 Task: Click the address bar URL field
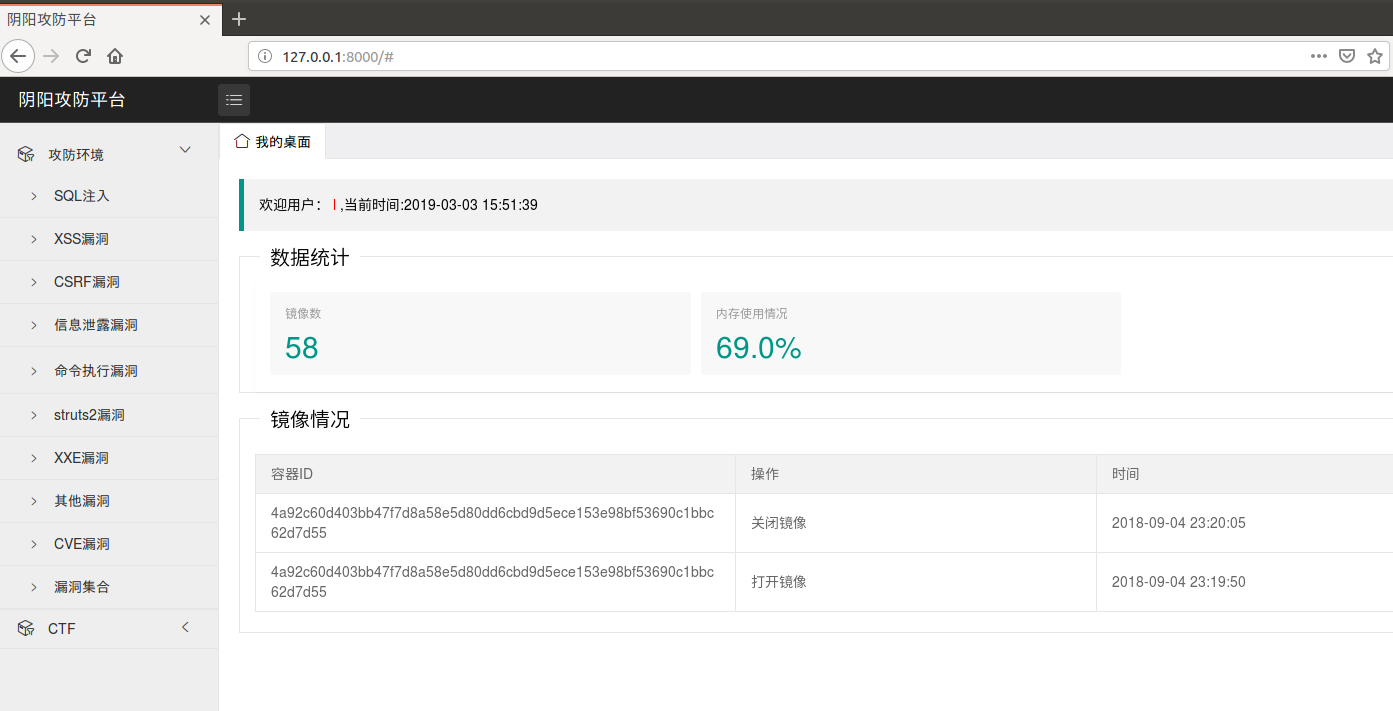click(780, 56)
